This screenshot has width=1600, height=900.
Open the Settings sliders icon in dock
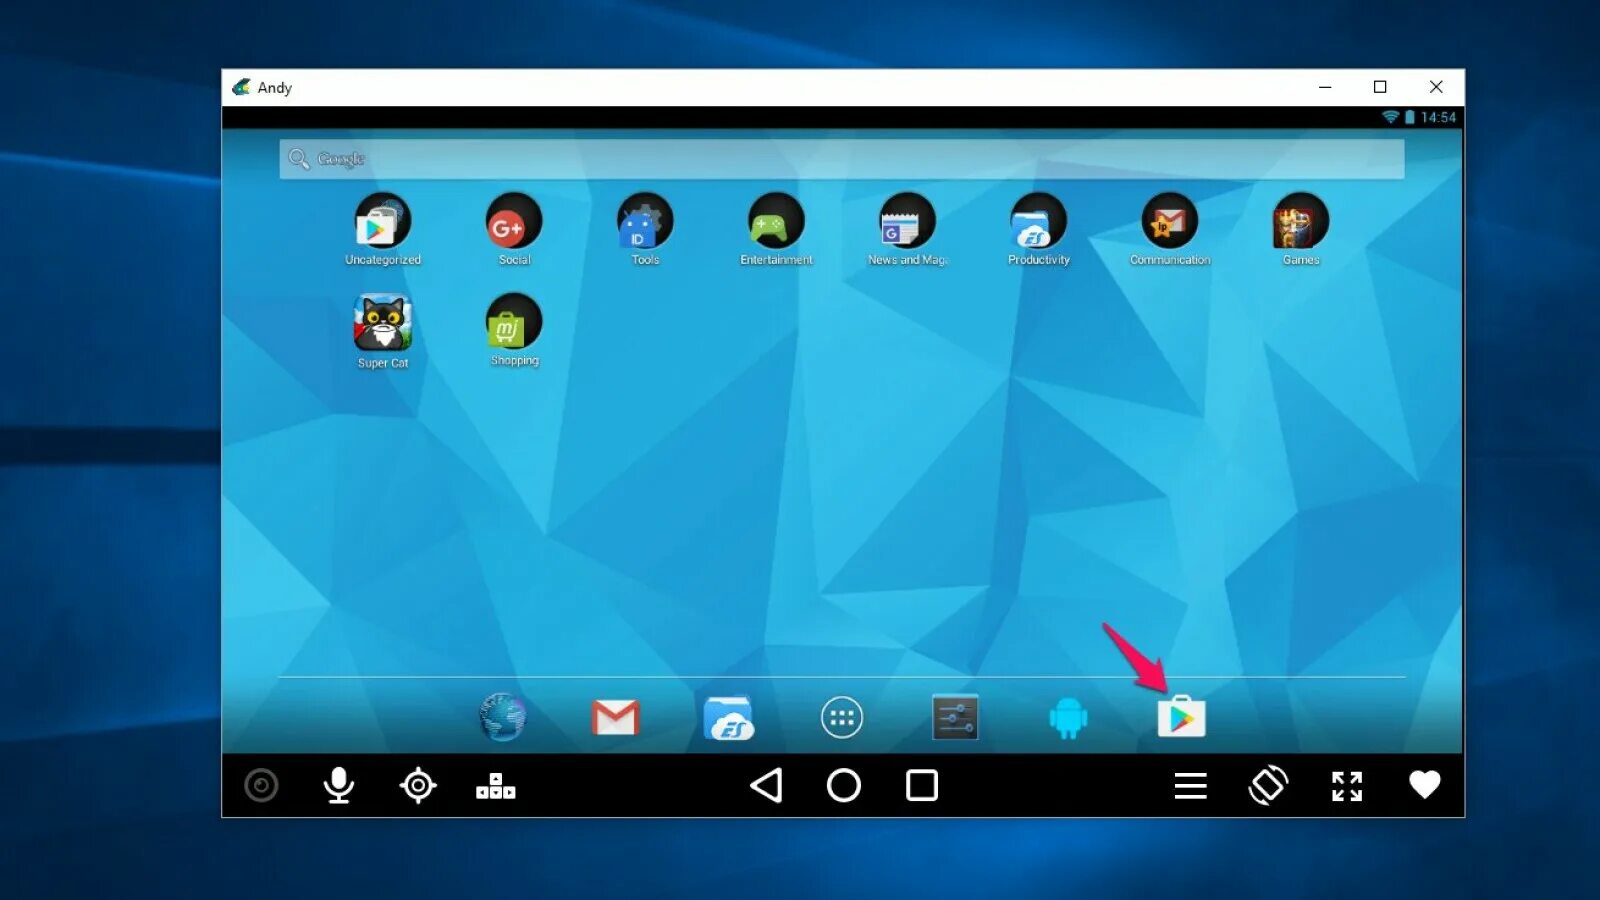(955, 717)
